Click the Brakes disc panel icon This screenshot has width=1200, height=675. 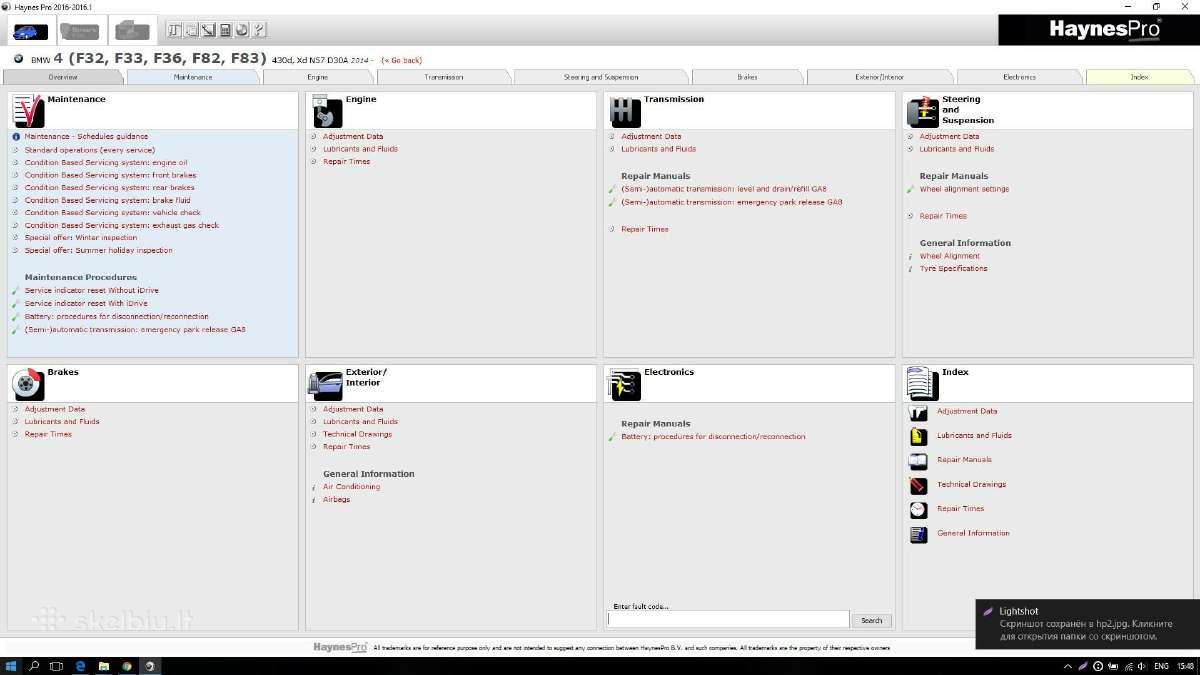[x=28, y=383]
